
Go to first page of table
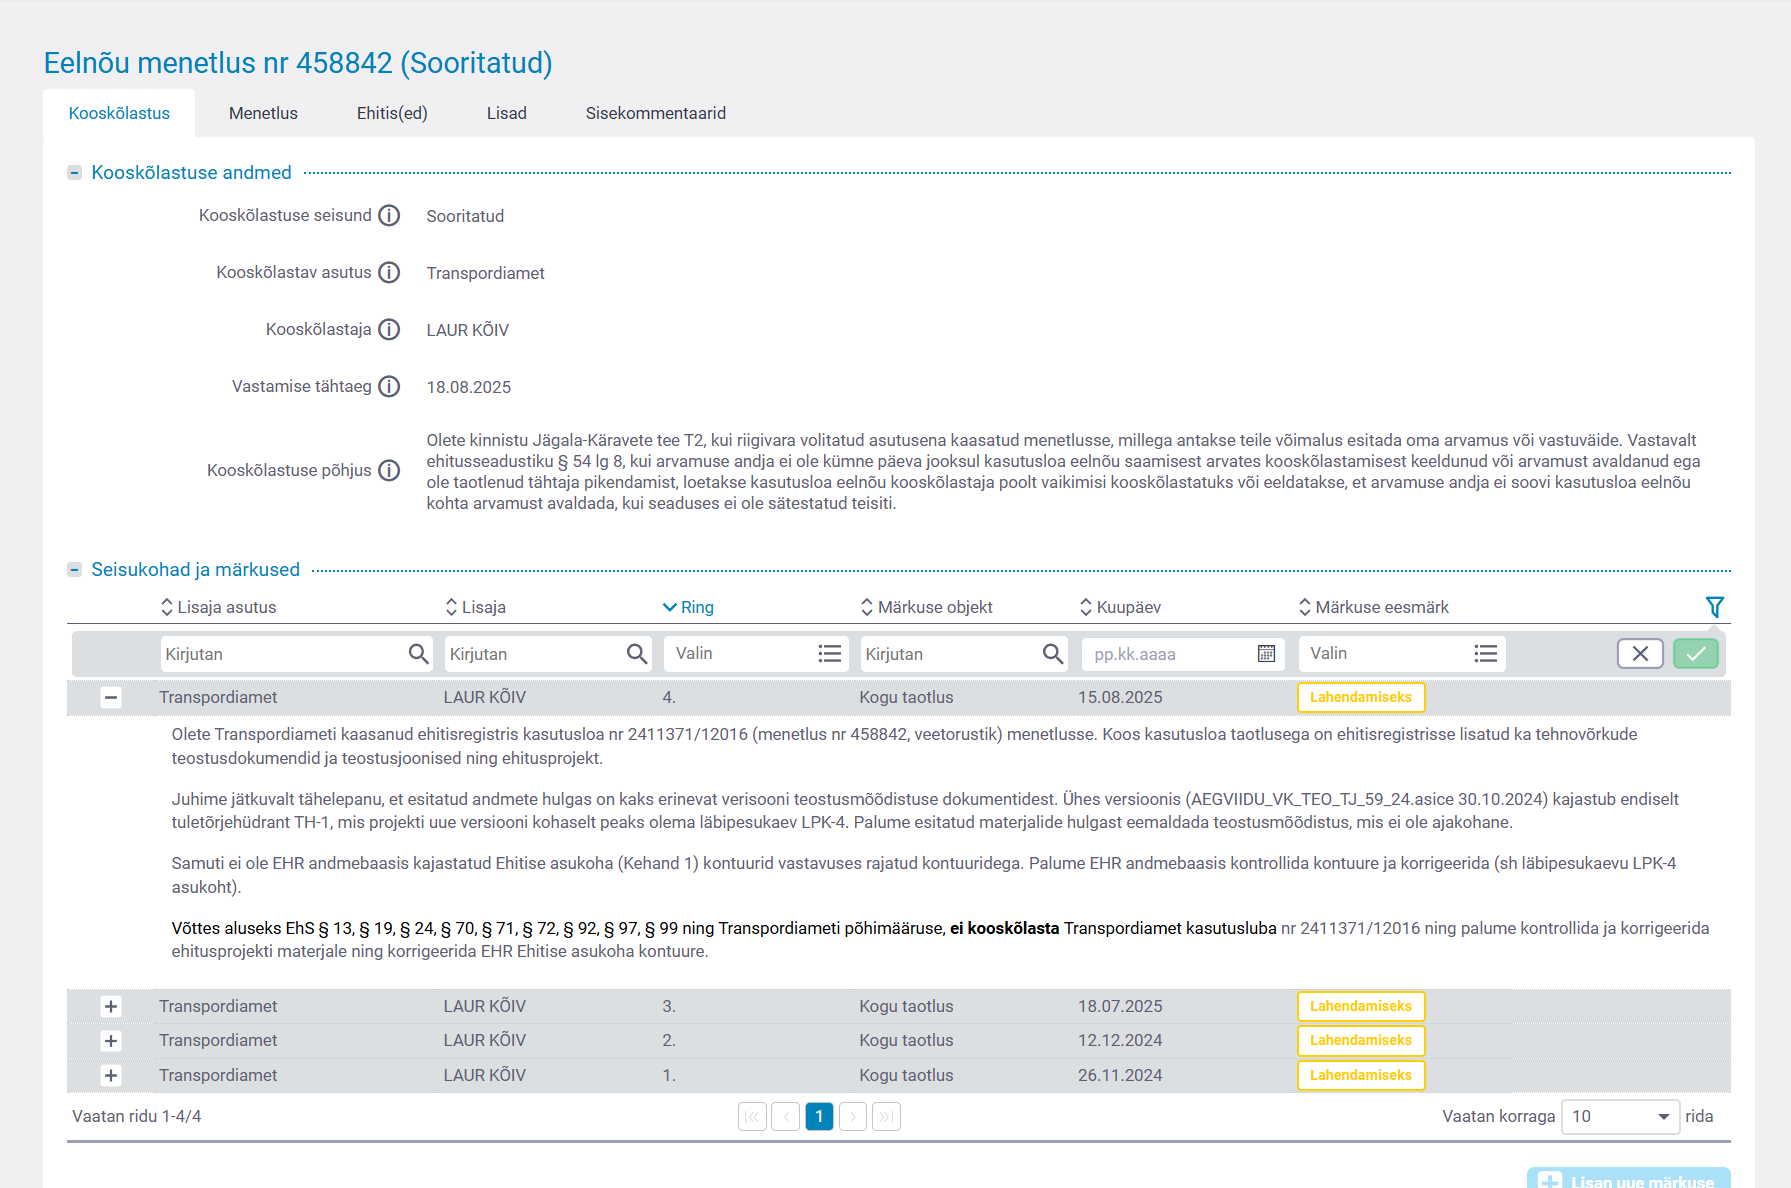click(x=752, y=1117)
